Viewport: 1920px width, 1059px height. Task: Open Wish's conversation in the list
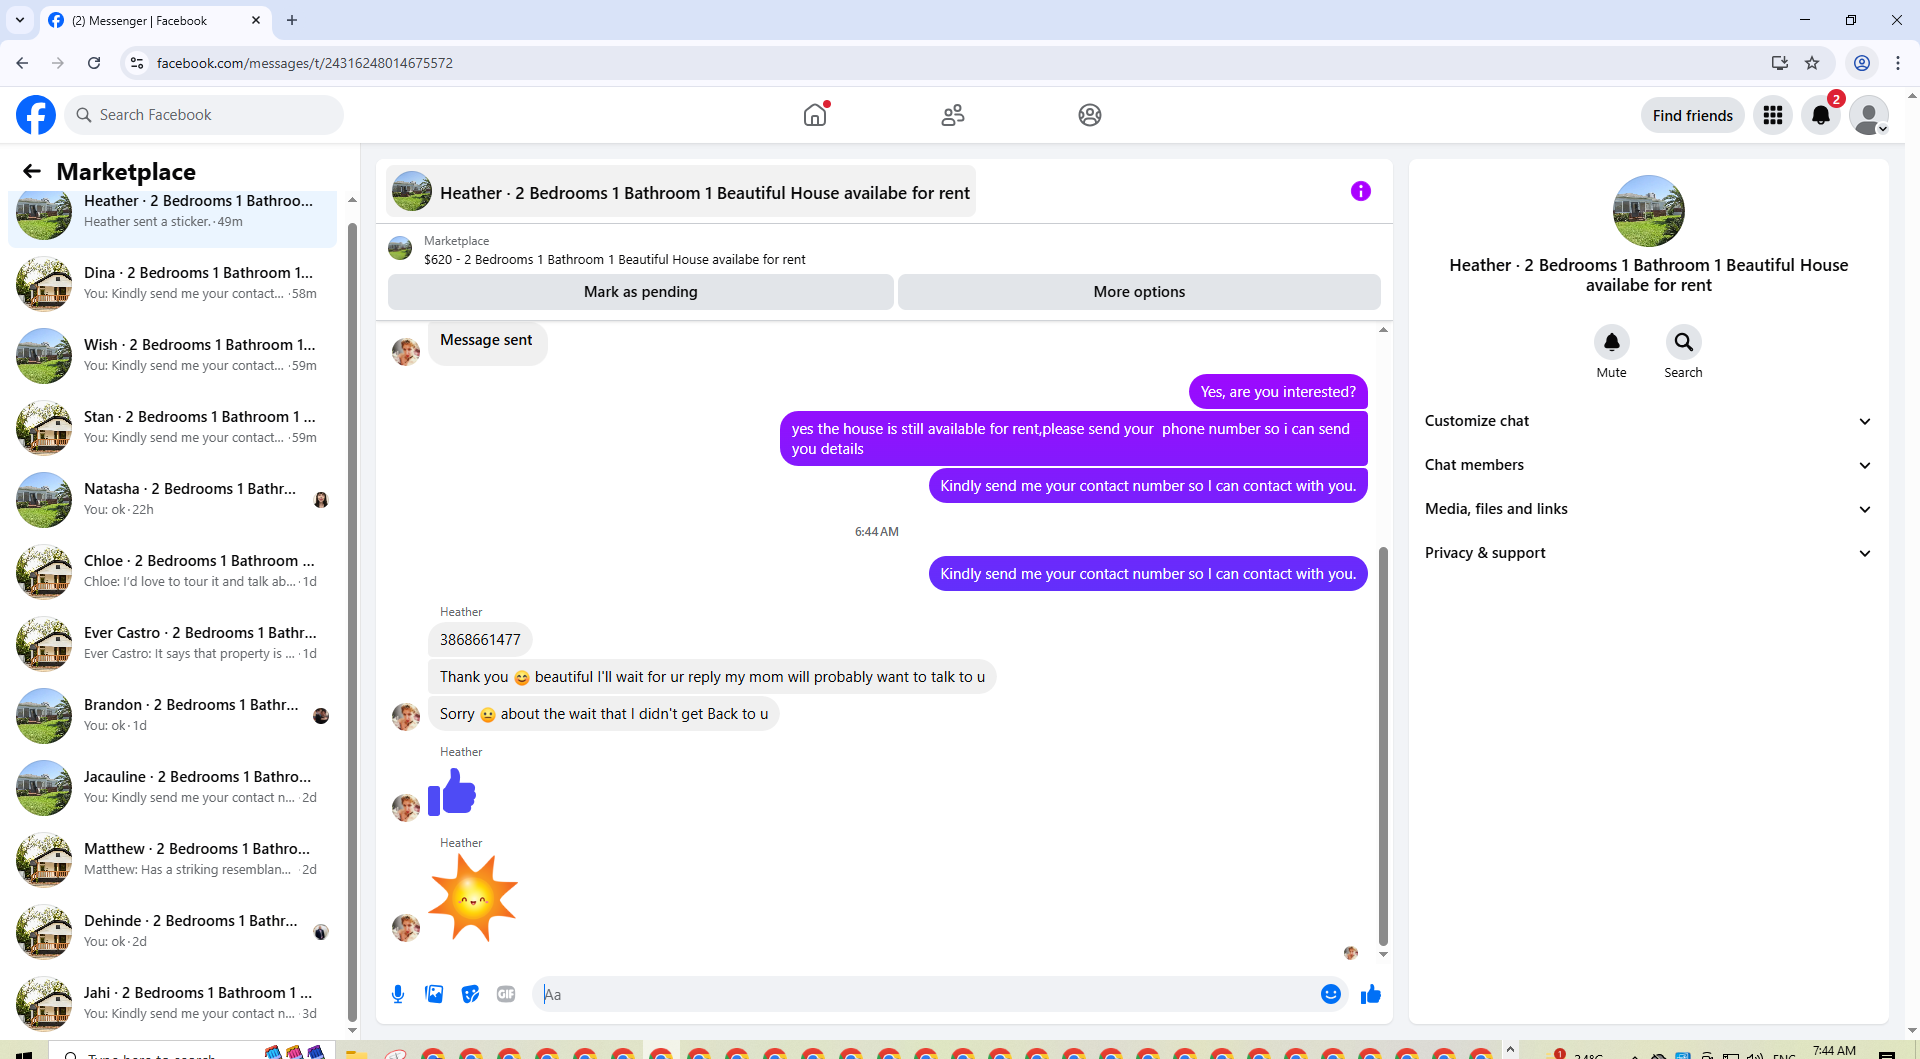(172, 355)
